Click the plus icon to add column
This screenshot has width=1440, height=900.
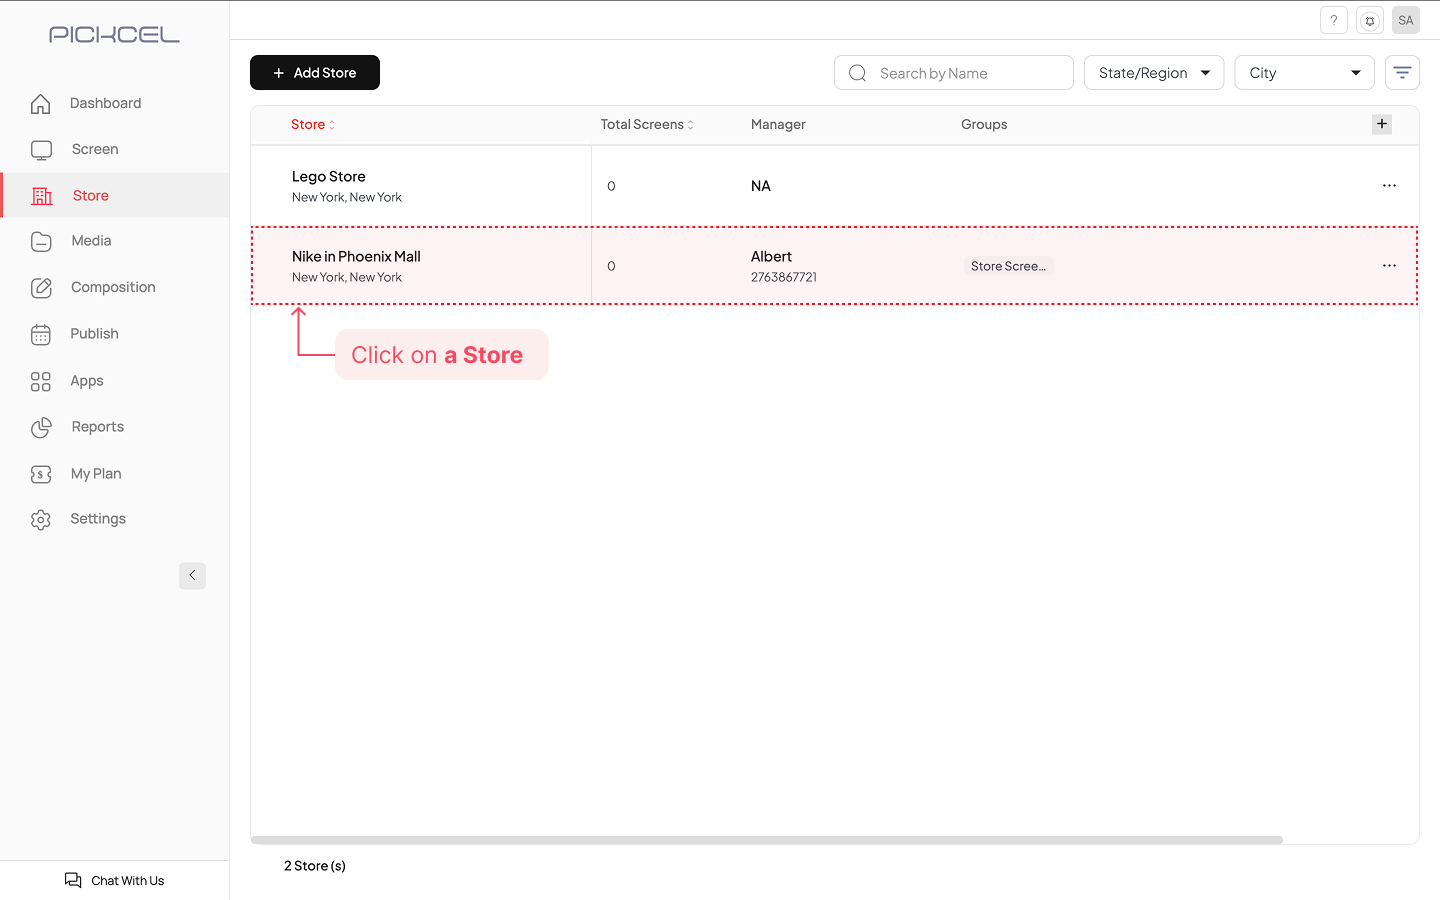1382,124
